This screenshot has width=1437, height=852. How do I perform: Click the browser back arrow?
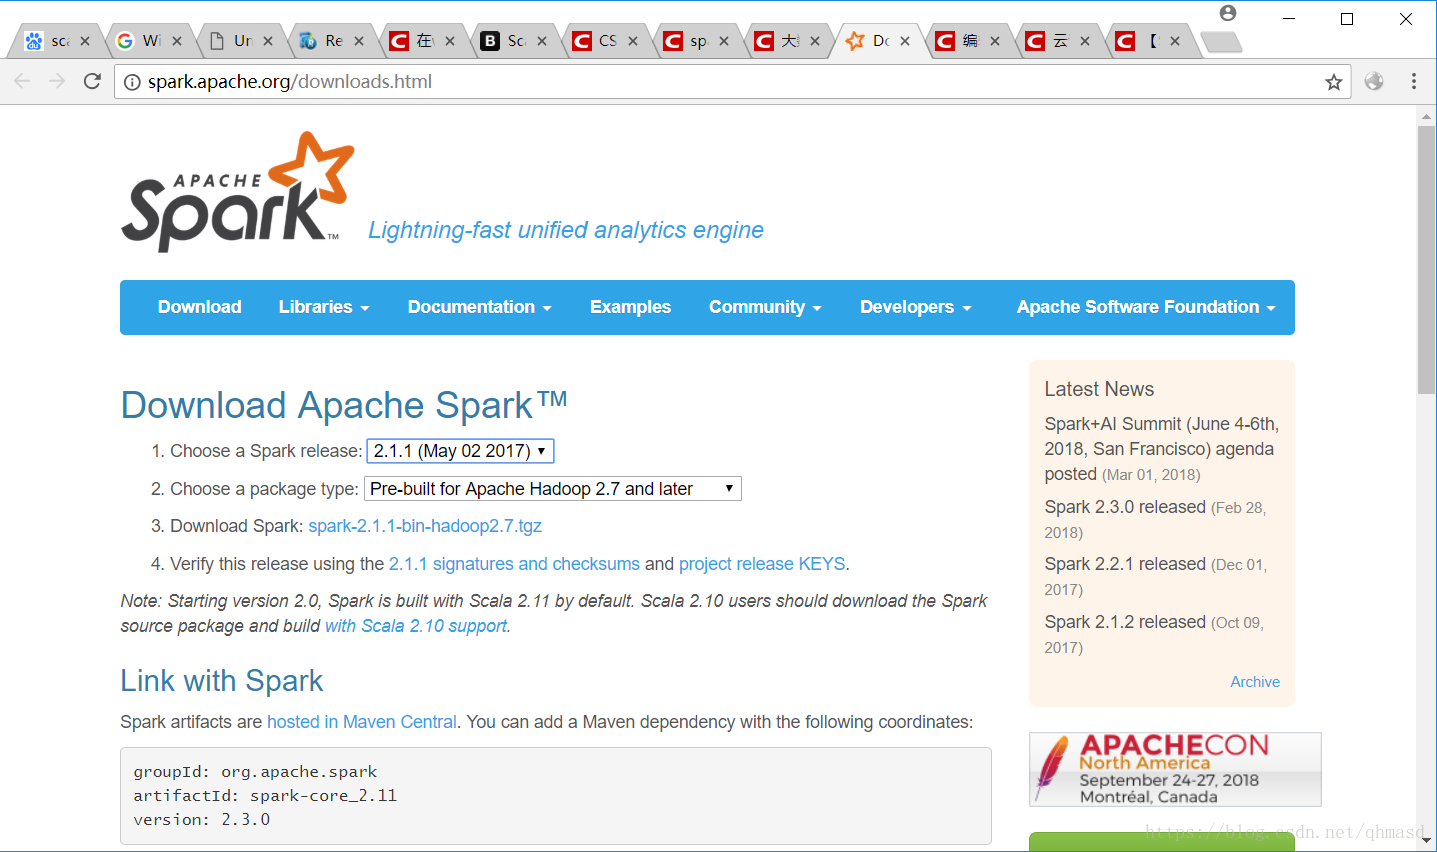(x=23, y=81)
